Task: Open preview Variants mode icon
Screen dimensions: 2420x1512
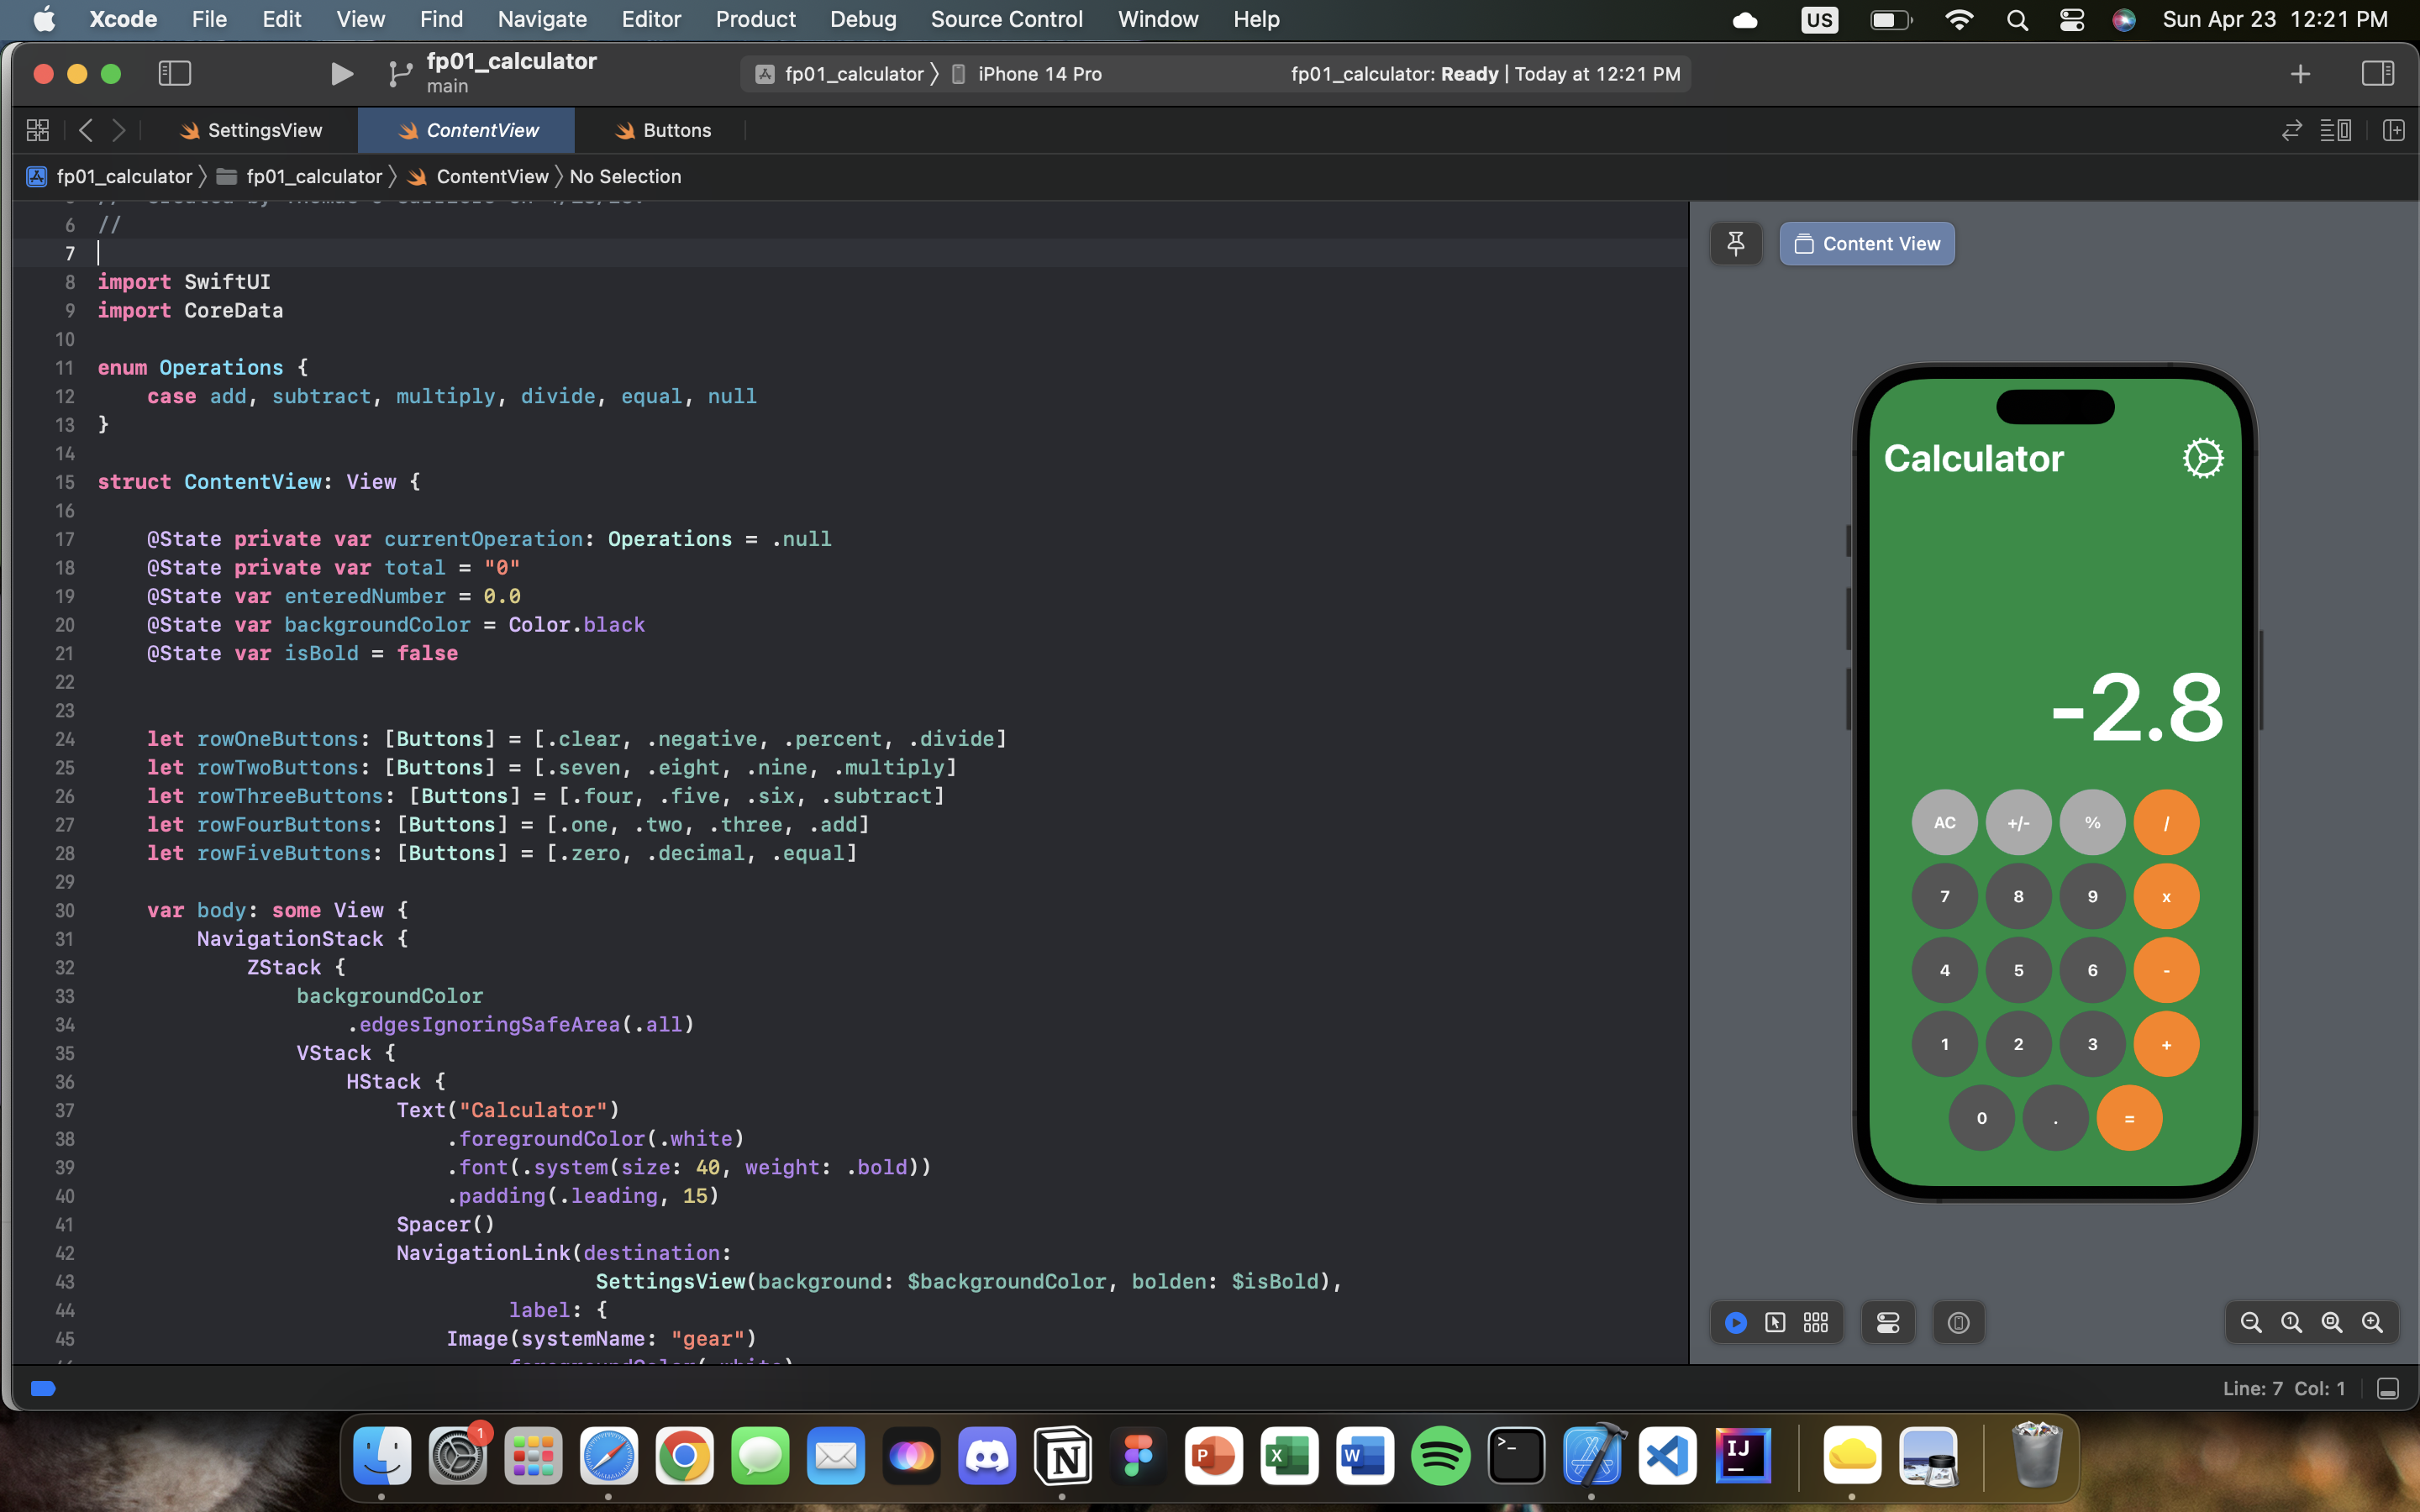Action: [x=1815, y=1322]
